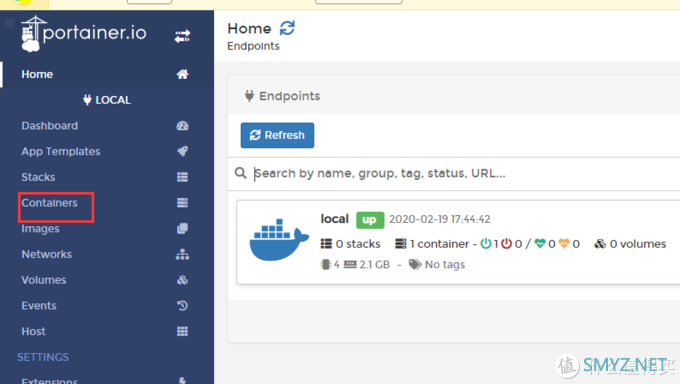Toggle the sidebar collapse arrows icon

tap(182, 36)
